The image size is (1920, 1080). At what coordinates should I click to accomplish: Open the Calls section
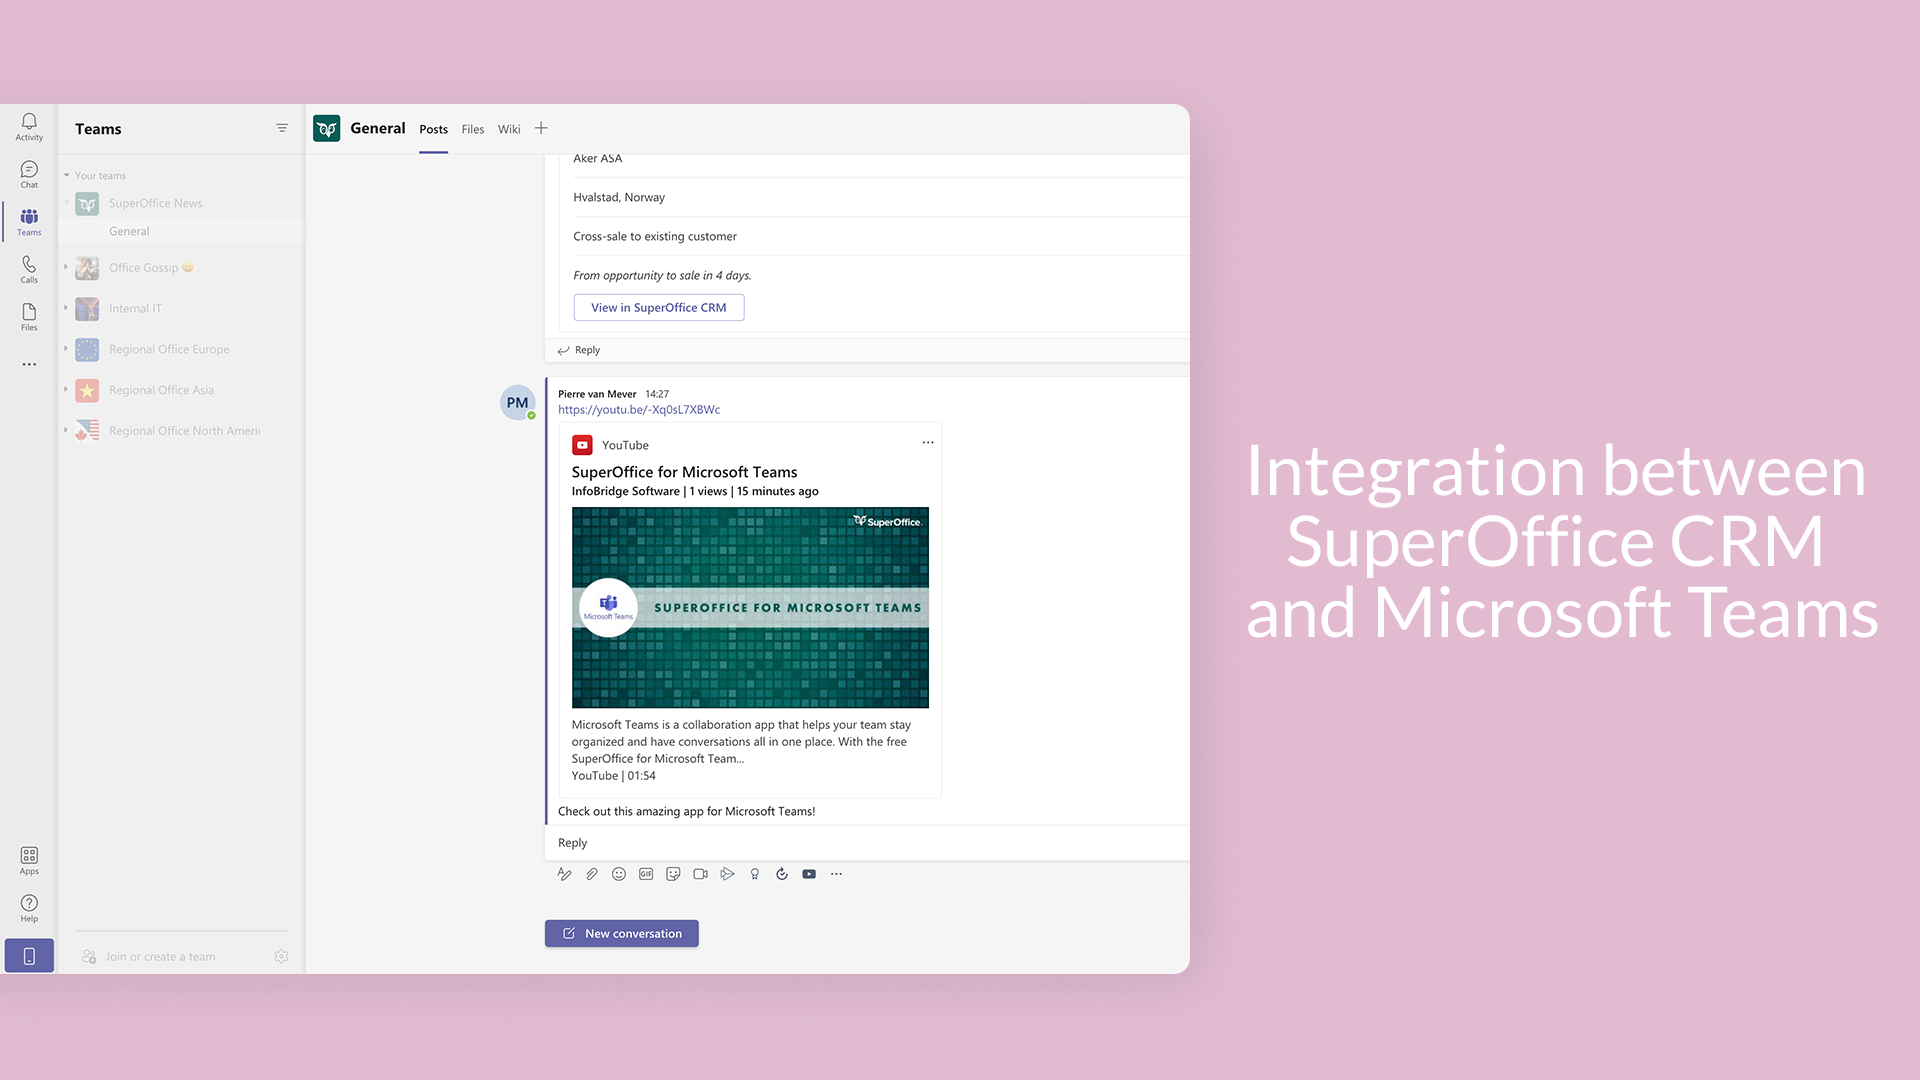[29, 269]
